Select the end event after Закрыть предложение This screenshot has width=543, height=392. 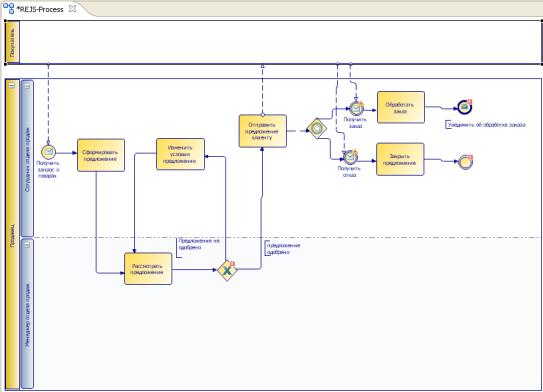pyautogui.click(x=465, y=162)
